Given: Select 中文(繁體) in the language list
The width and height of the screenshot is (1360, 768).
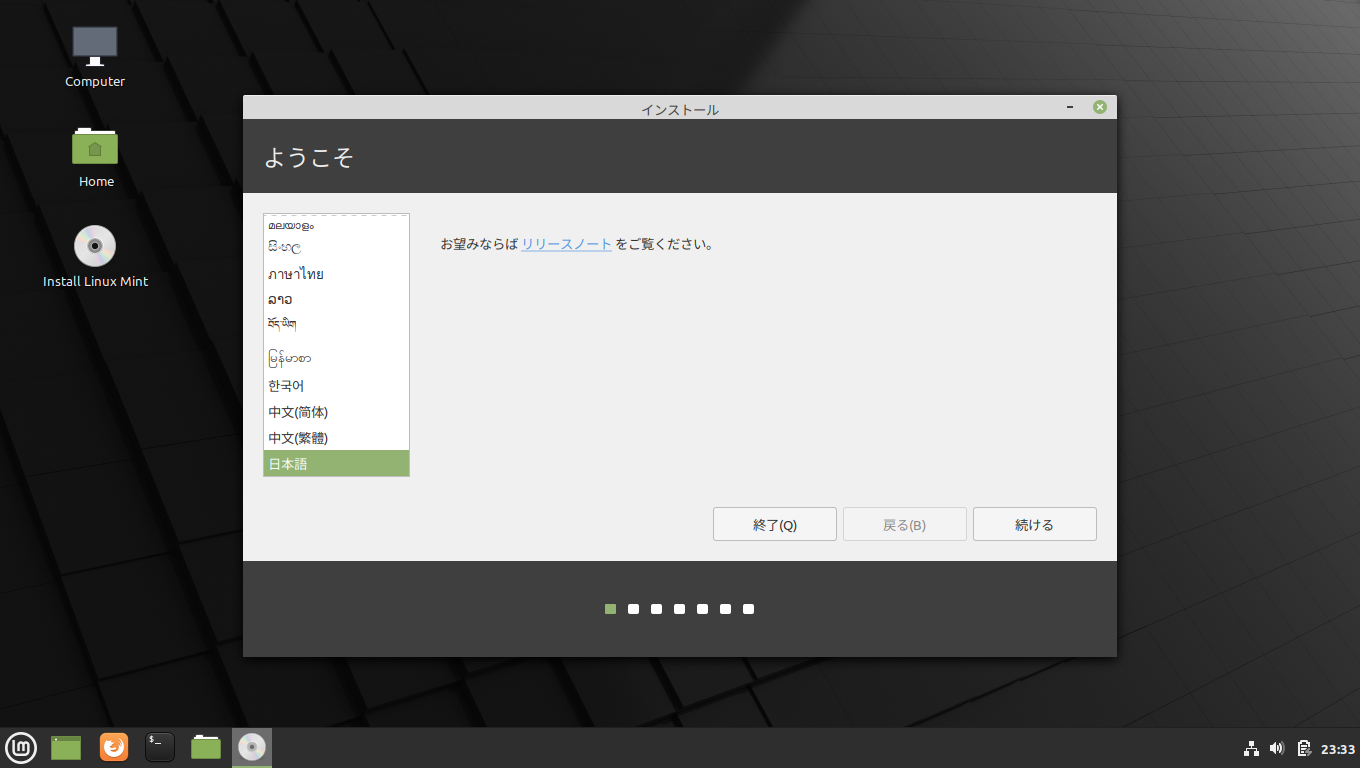Looking at the screenshot, I should [x=336, y=438].
